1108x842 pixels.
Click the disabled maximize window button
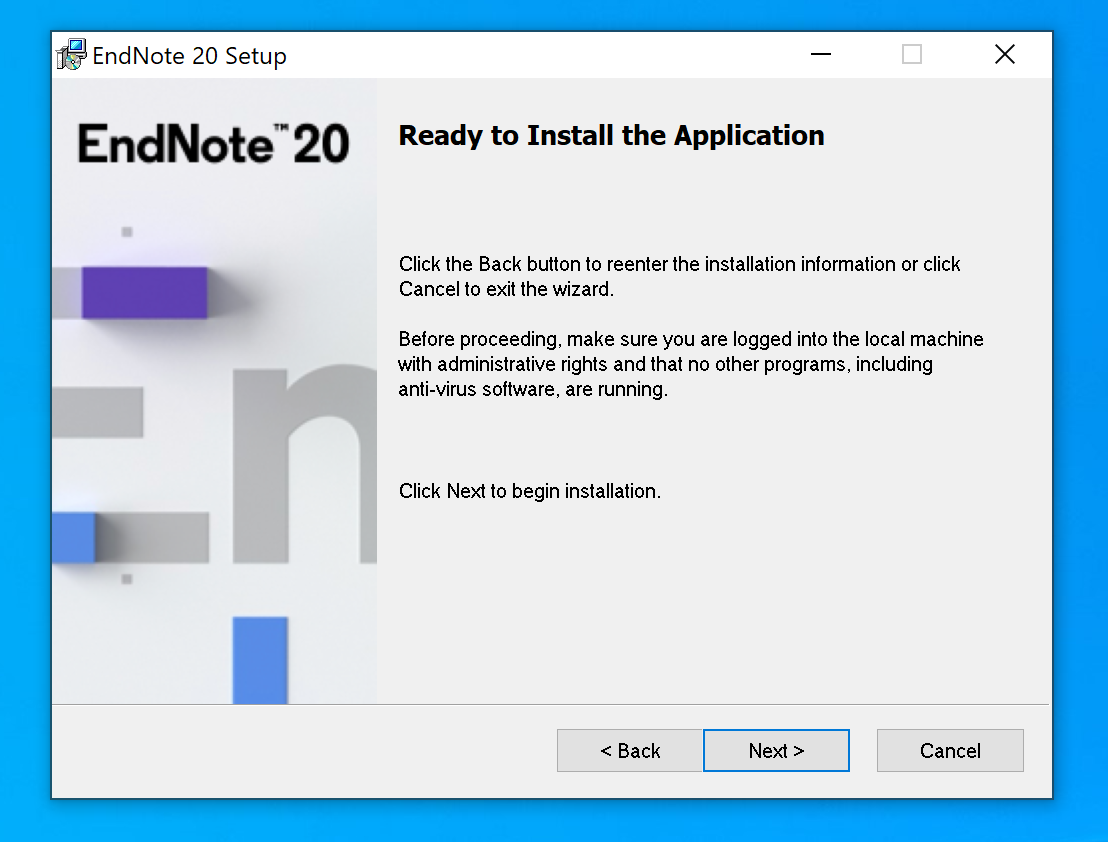point(912,55)
